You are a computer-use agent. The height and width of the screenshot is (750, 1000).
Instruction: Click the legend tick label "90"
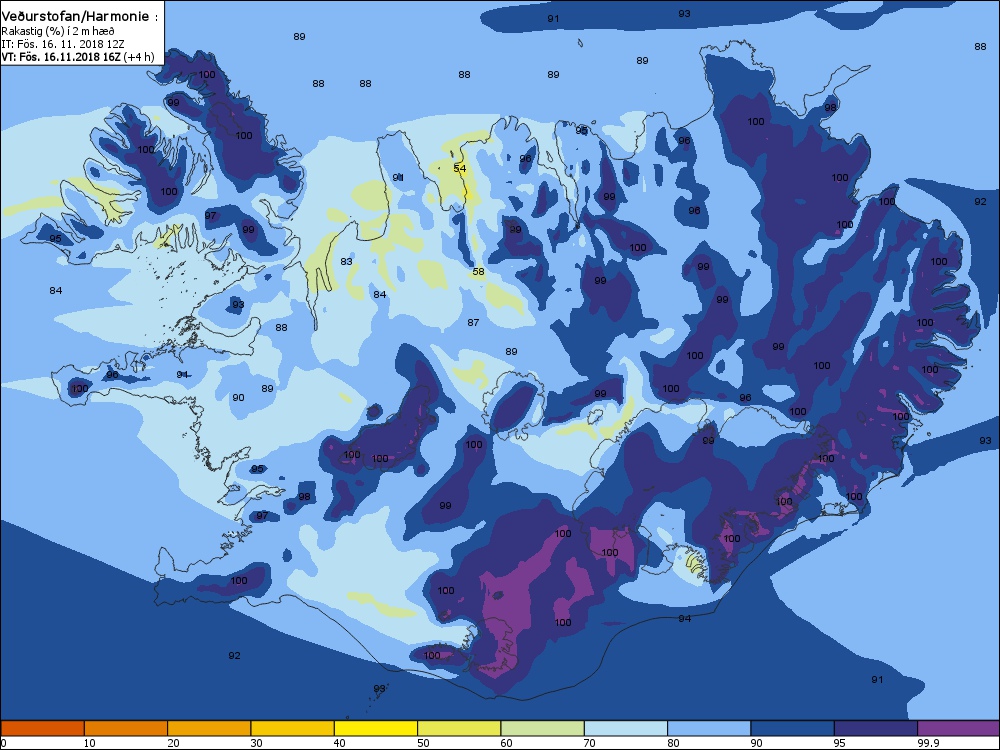757,742
